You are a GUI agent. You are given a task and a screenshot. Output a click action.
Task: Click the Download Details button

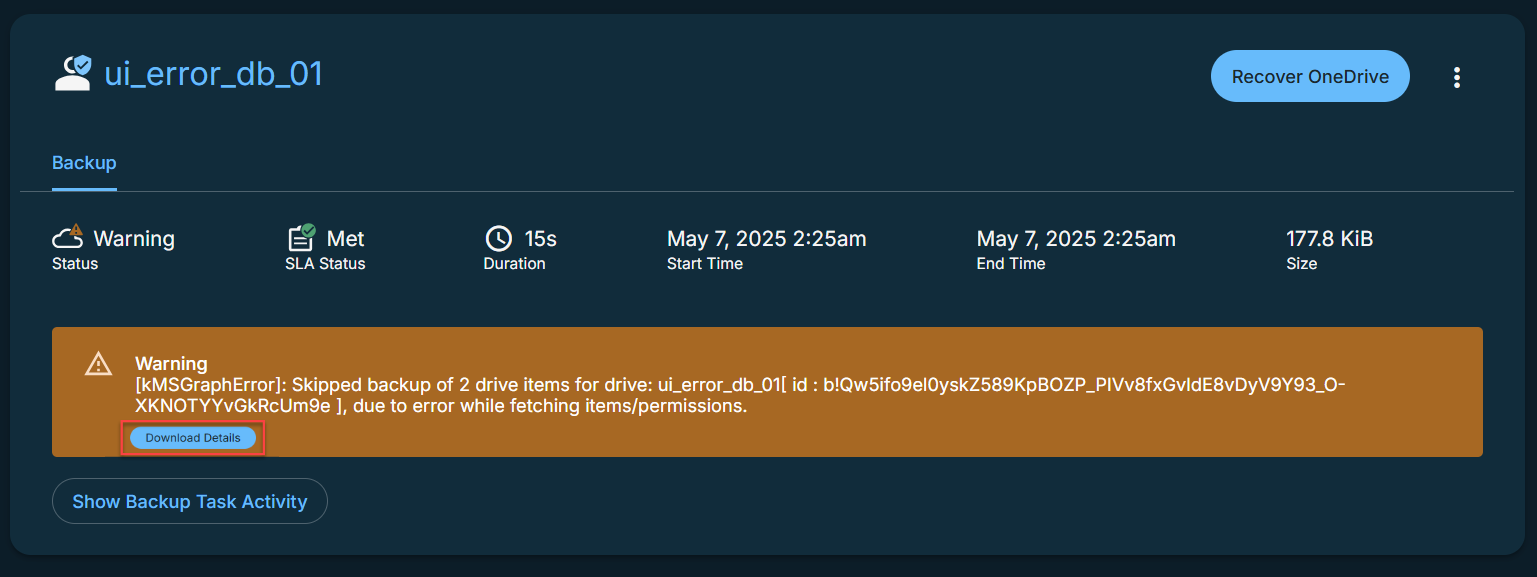[x=193, y=438]
